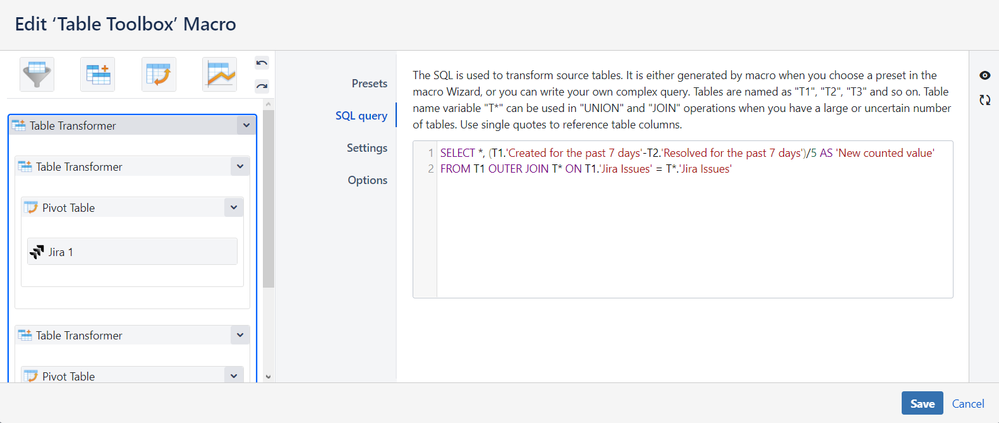Viewport: 999px width, 423px height.
Task: Click the undo arrow icon
Action: pyautogui.click(x=262, y=64)
